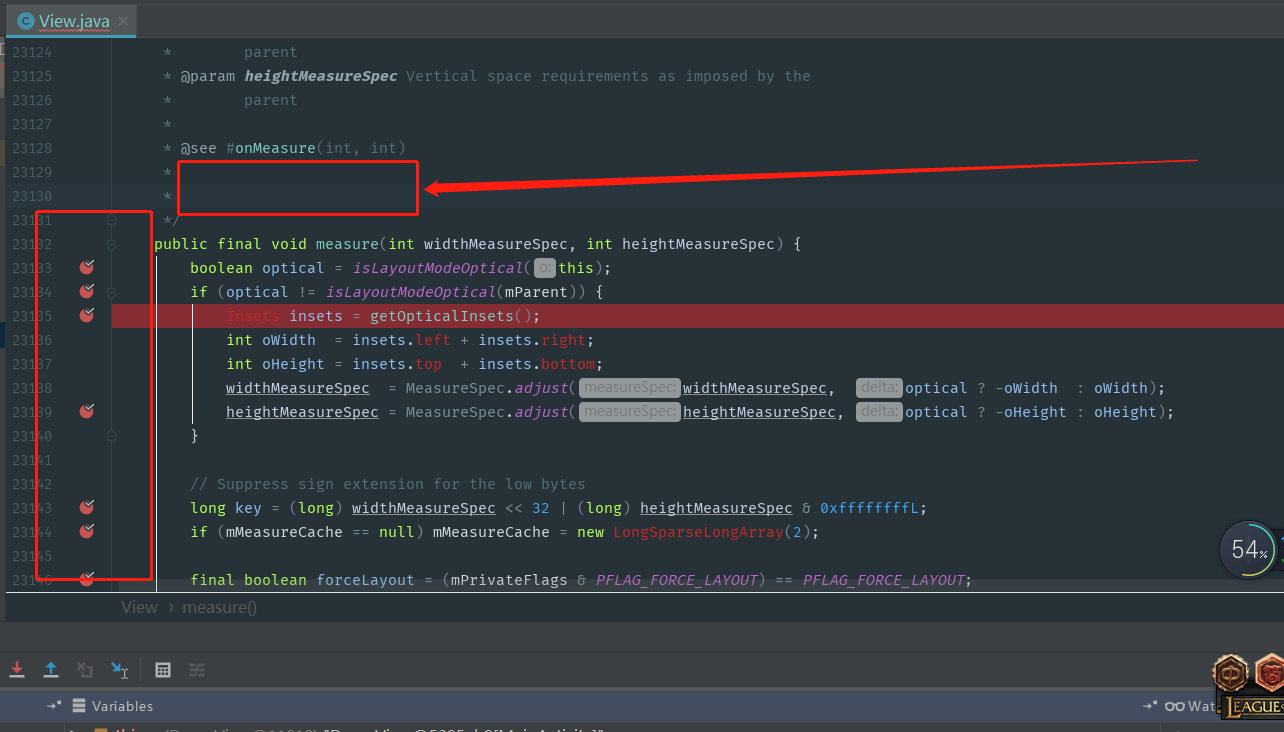The width and height of the screenshot is (1284, 732).
Task: Click the restore layout arrow left of Watches
Action: (x=1150, y=706)
